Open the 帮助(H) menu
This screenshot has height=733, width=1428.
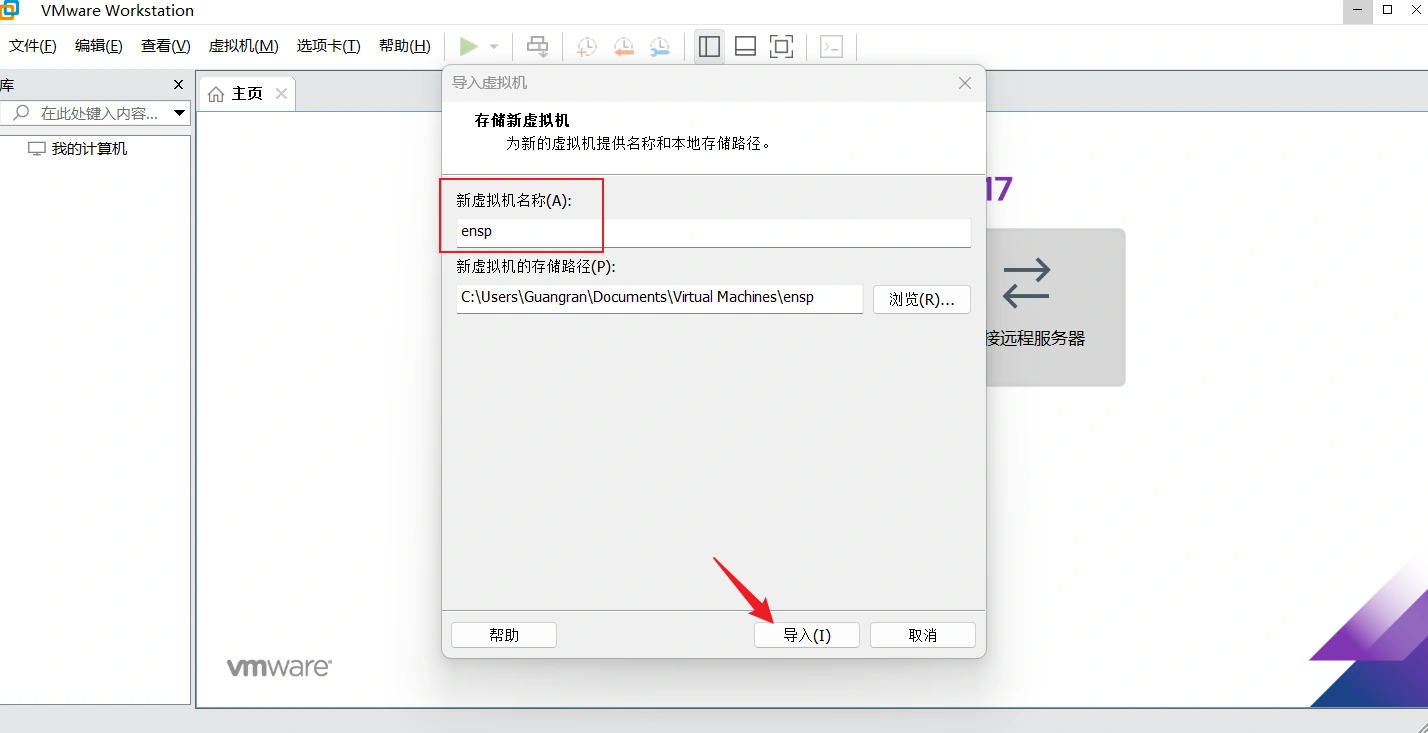pos(405,46)
